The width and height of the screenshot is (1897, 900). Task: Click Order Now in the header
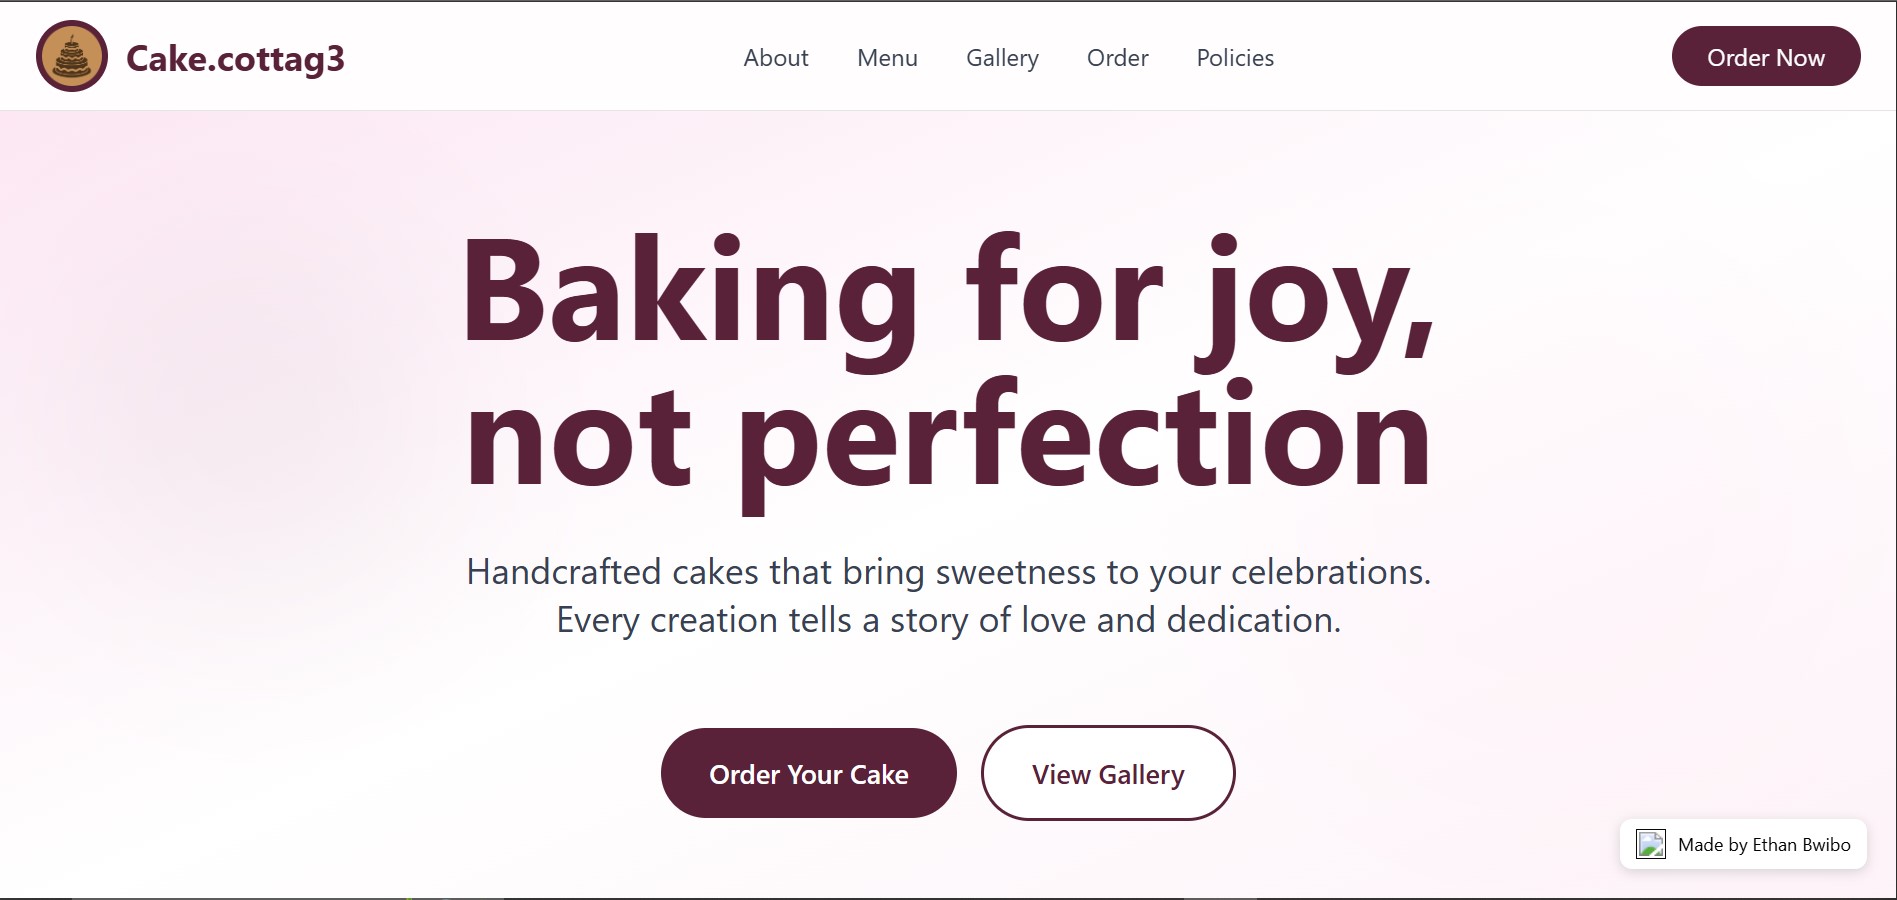[x=1765, y=57]
